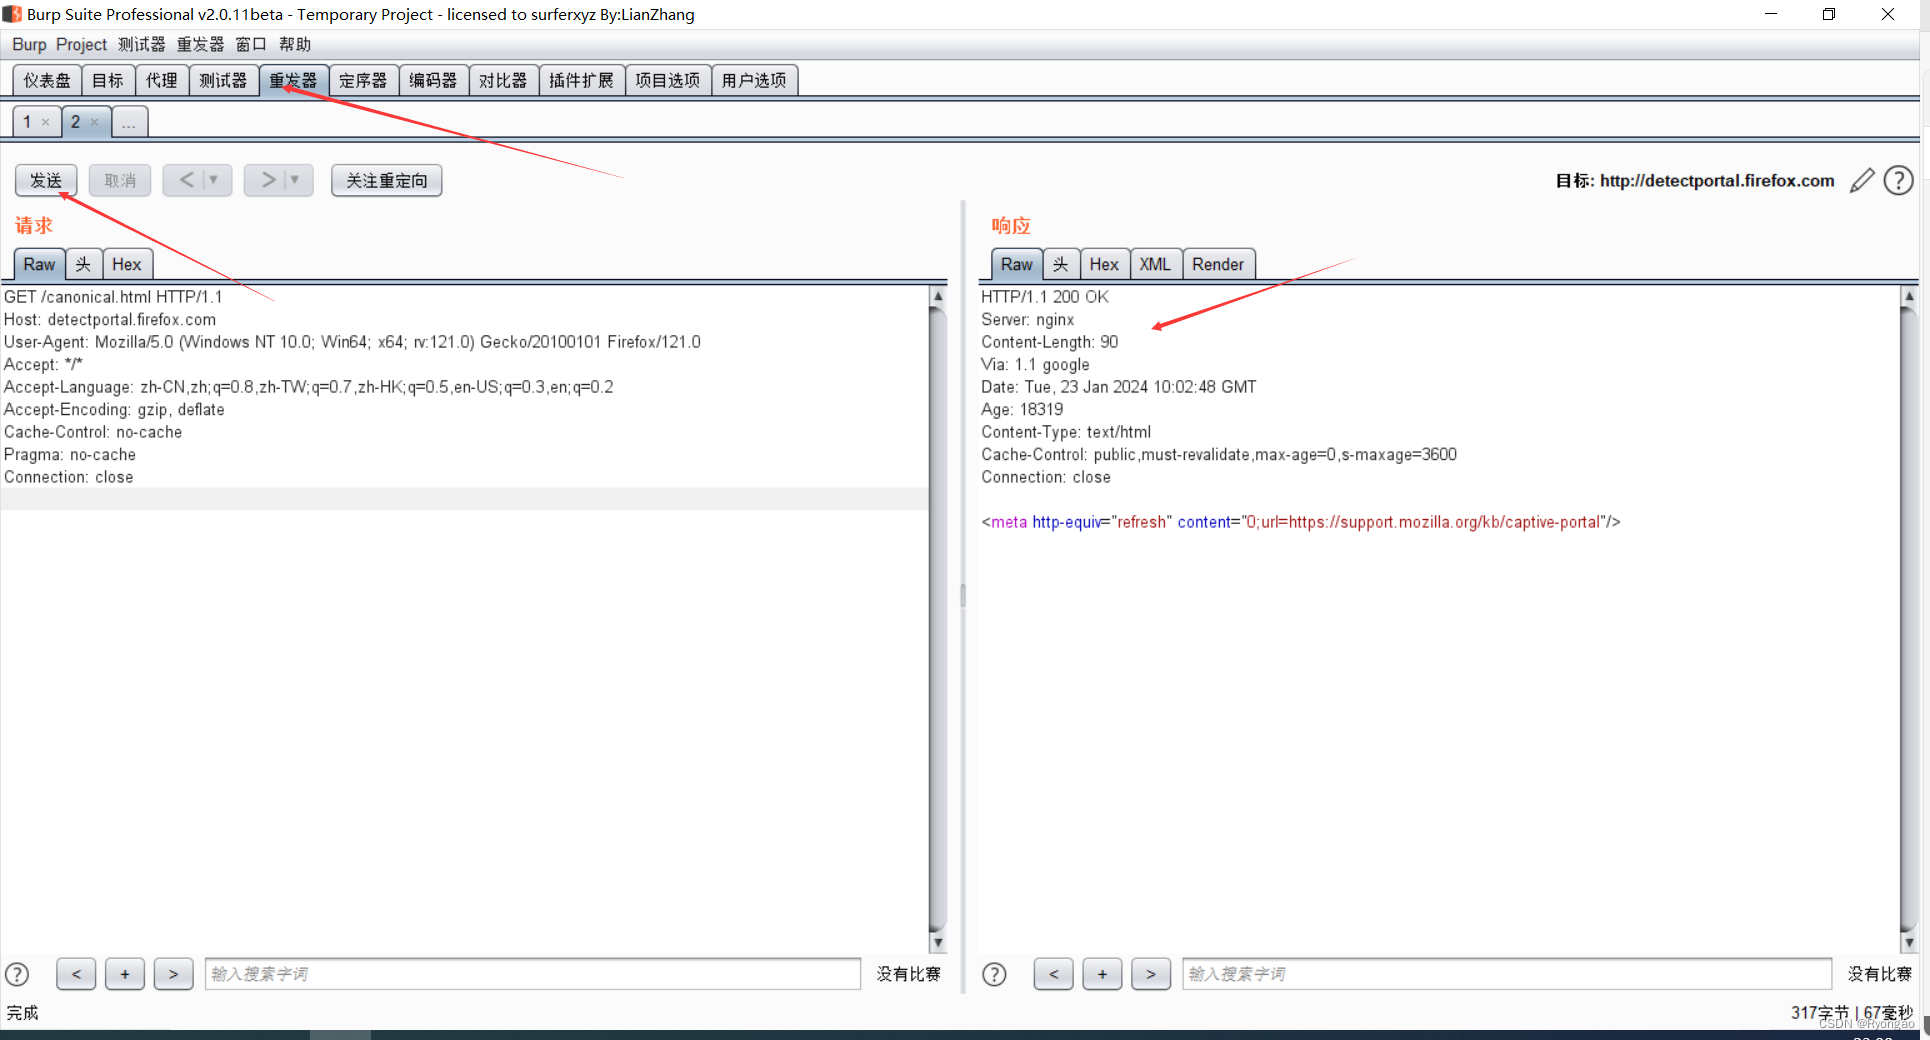Select the request Hex view tab
This screenshot has width=1930, height=1040.
point(127,264)
